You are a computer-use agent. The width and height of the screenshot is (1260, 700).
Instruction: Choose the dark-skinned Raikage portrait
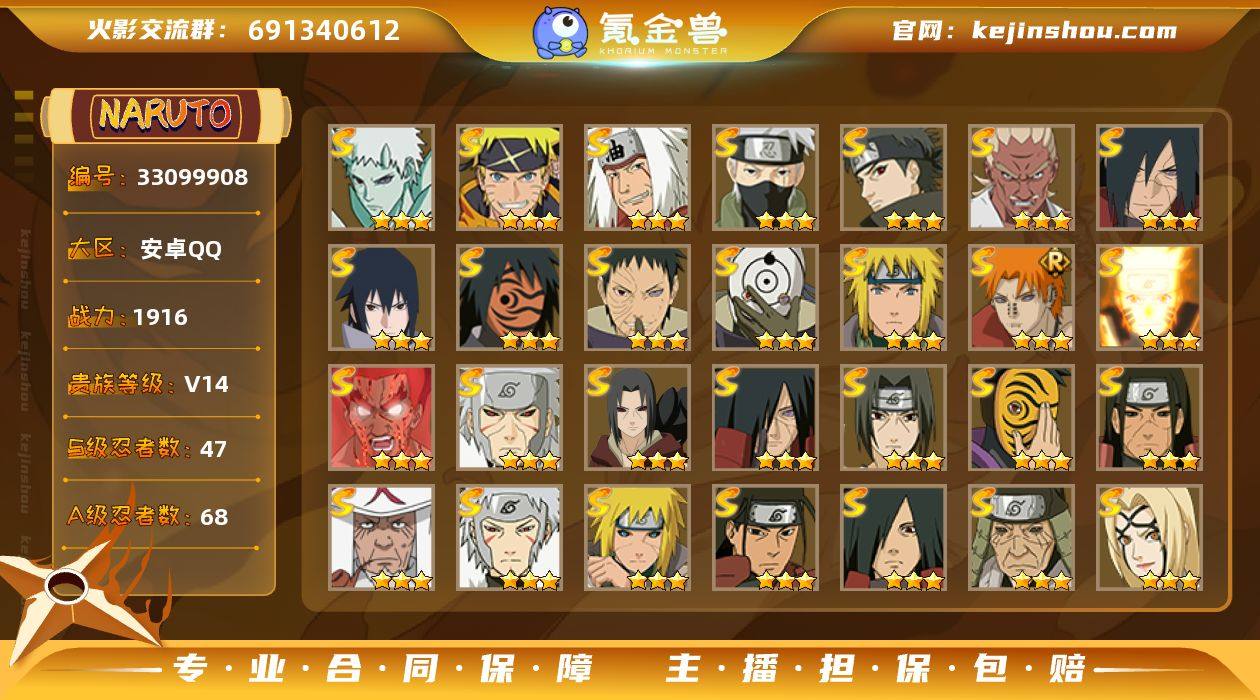(1022, 178)
